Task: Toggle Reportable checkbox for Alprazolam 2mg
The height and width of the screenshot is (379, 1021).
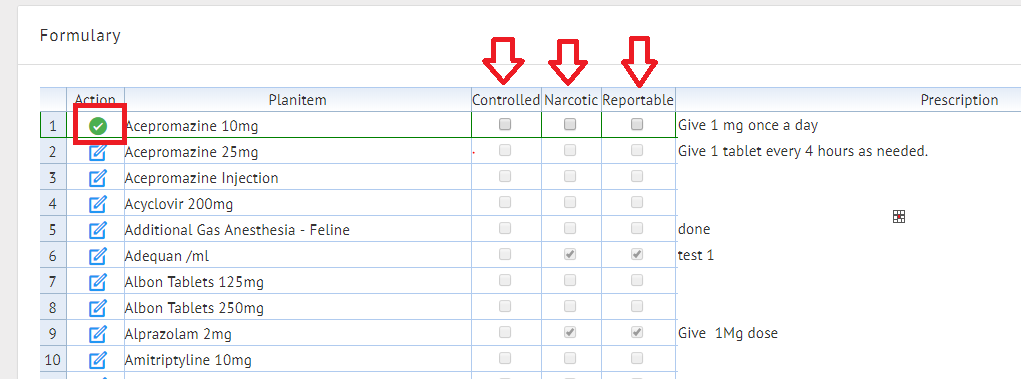Action: pos(637,332)
